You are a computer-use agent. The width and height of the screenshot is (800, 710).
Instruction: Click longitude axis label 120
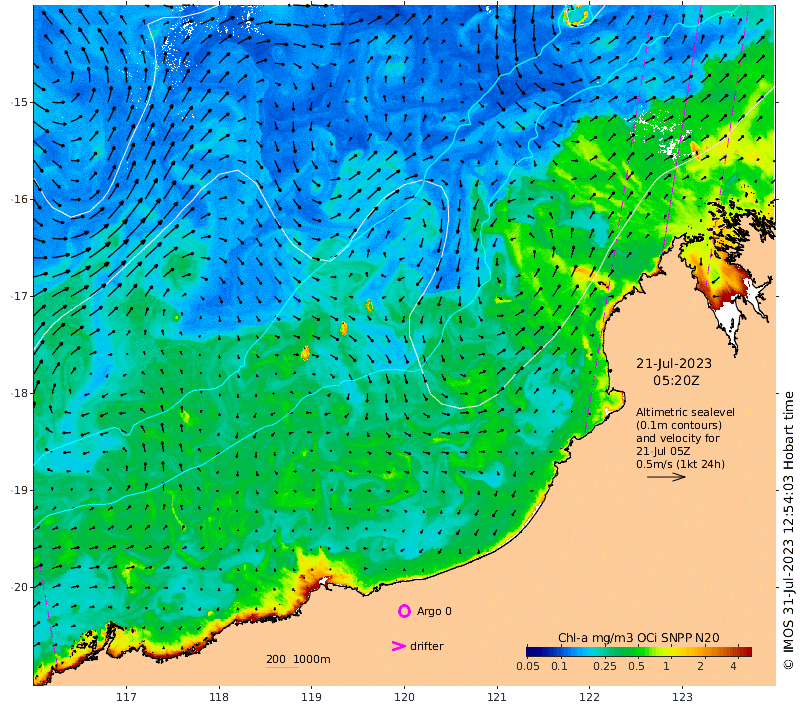click(404, 697)
